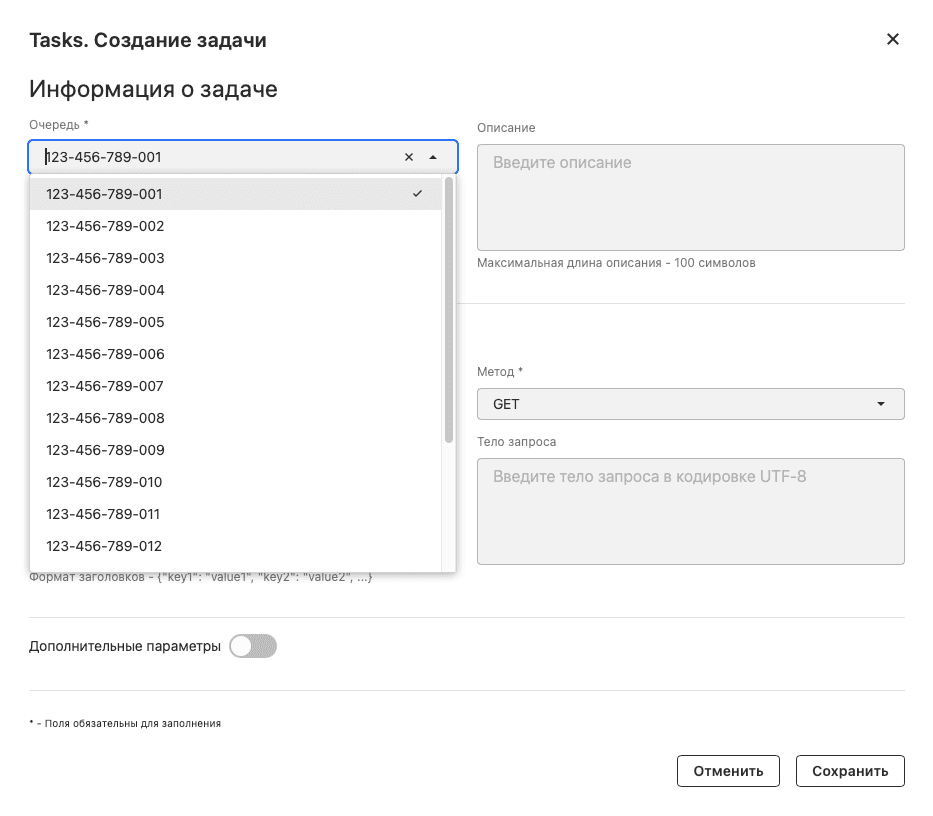Viewport: 933px width, 816px height.
Task: Choose queue 123-456-789-005 from list
Action: tap(105, 322)
